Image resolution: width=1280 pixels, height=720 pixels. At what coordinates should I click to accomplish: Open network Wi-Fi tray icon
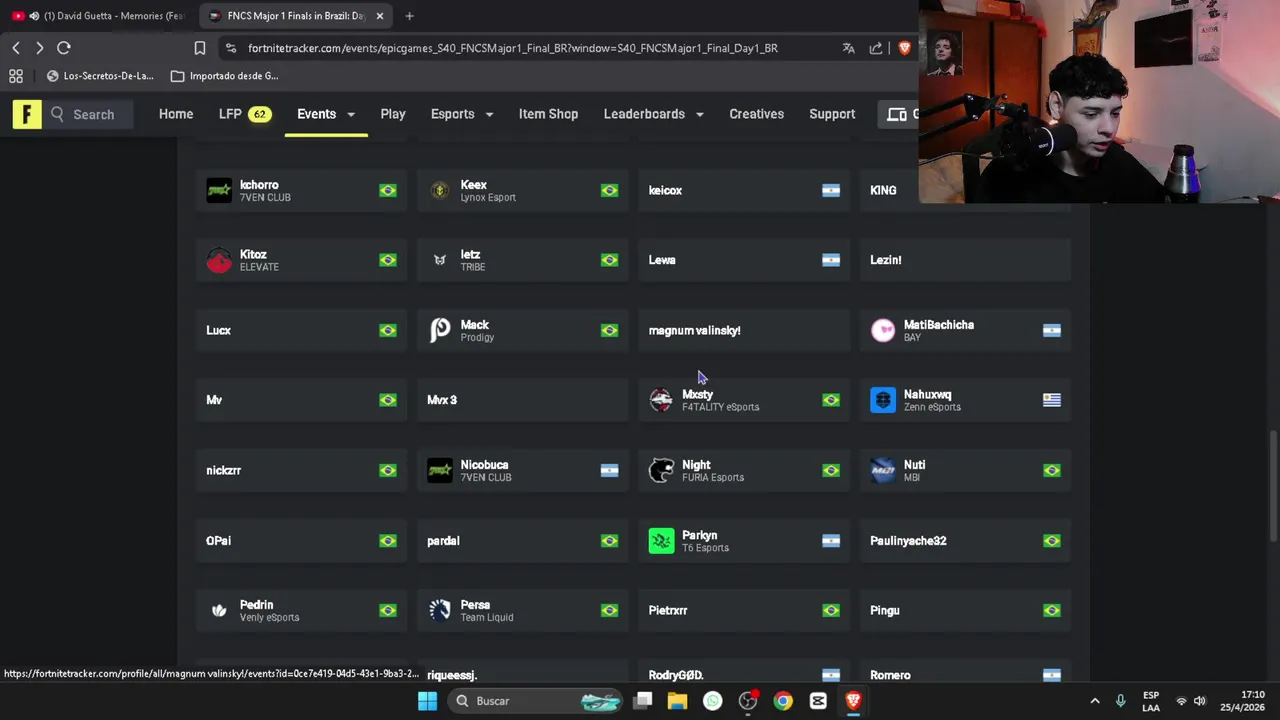pyautogui.click(x=1181, y=701)
